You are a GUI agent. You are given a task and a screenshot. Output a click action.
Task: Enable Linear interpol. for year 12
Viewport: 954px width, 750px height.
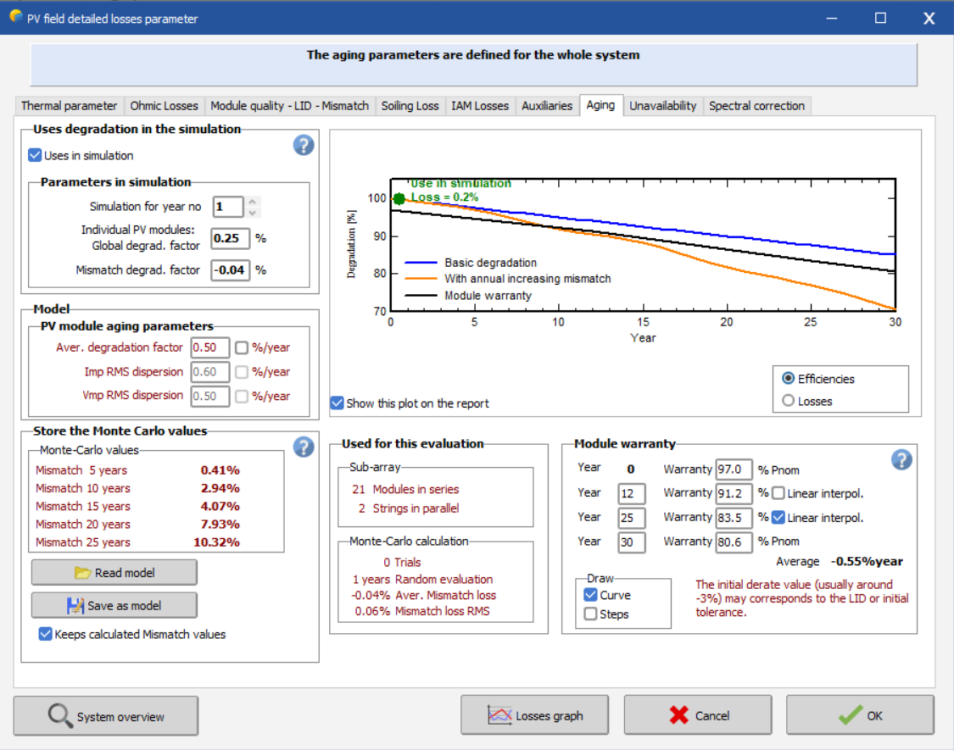coord(778,494)
